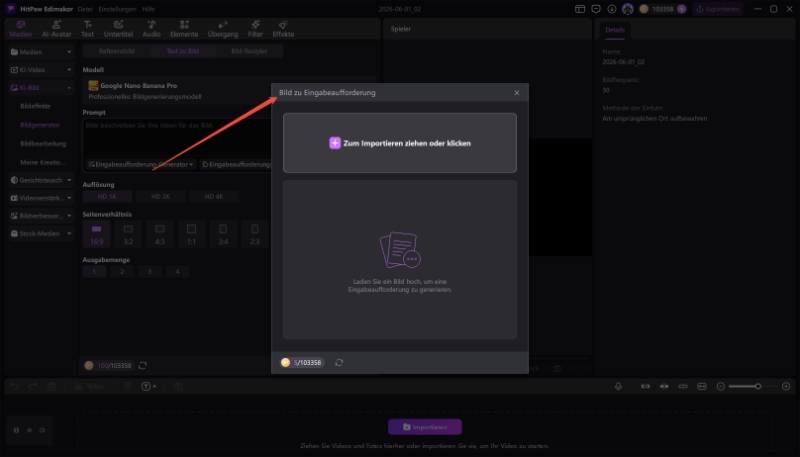800x457 pixels.
Task: Click the Importieren button in timeline
Action: tap(425, 427)
